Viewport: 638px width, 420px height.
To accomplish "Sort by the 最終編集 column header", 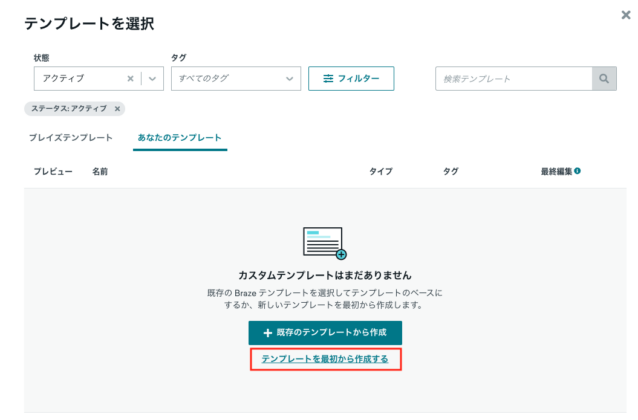I will point(556,172).
